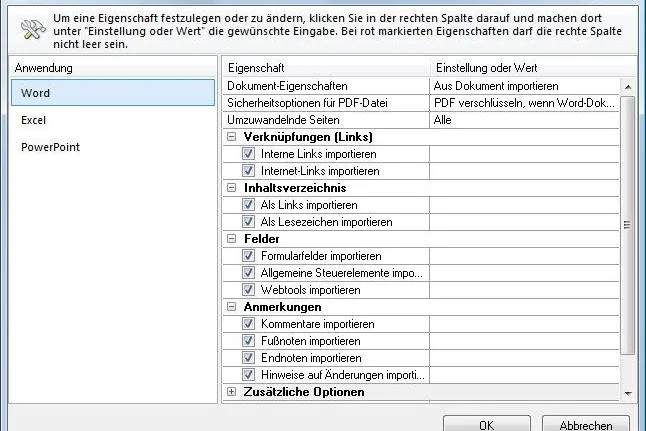Disable Kommentare importieren
The height and width of the screenshot is (431, 646).
(248, 323)
